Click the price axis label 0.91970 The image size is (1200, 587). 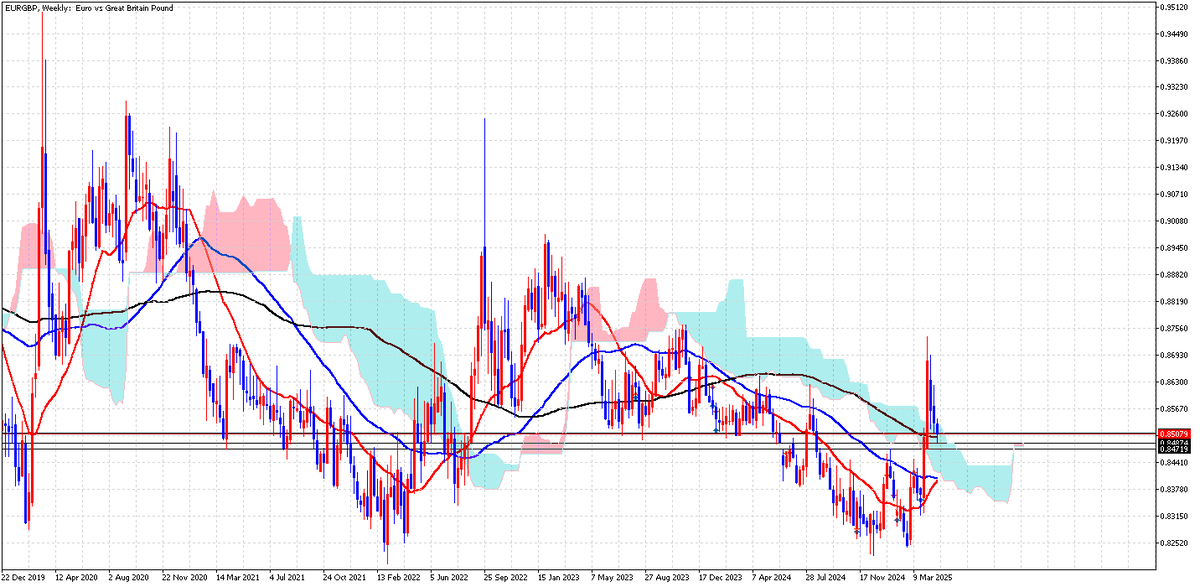[x=1175, y=141]
